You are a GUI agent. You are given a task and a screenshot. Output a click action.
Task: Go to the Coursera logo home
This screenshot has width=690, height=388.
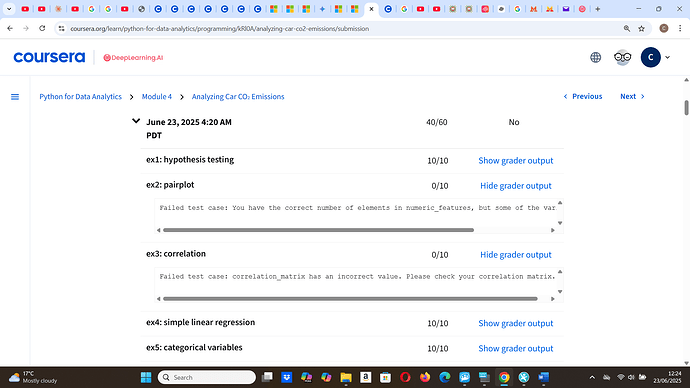click(49, 58)
